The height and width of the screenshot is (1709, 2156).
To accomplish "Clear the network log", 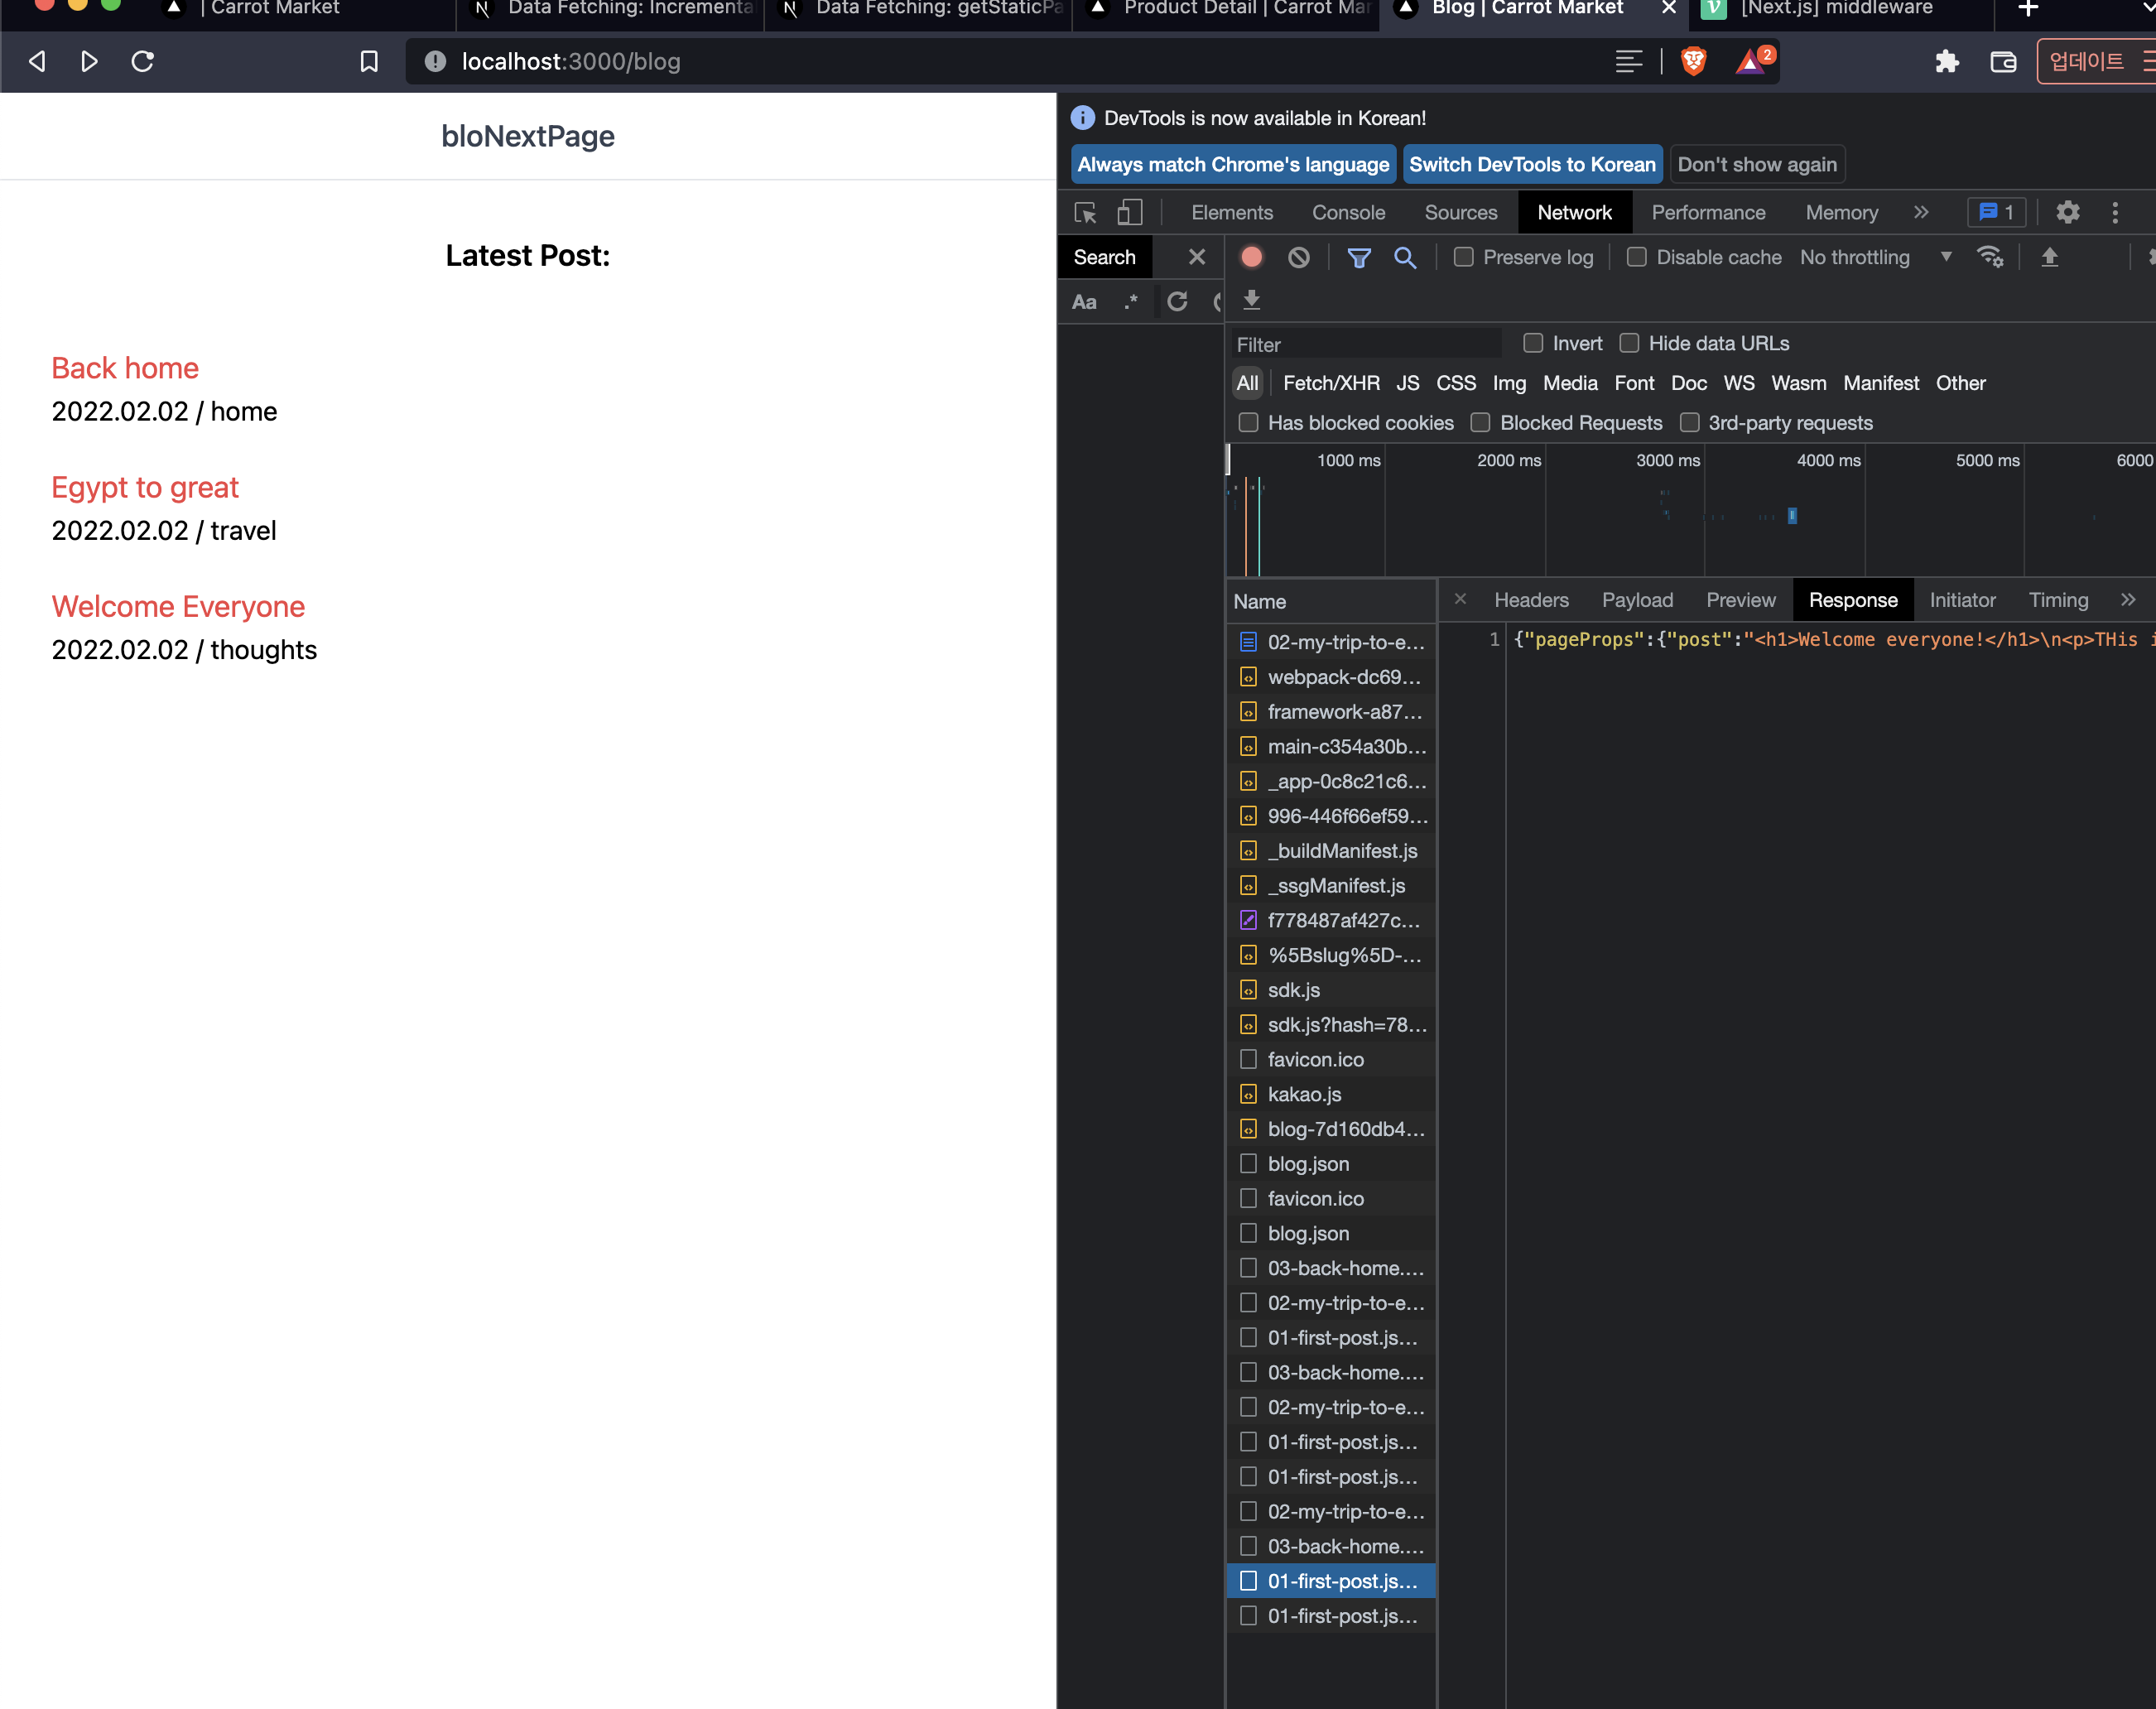I will (x=1298, y=257).
